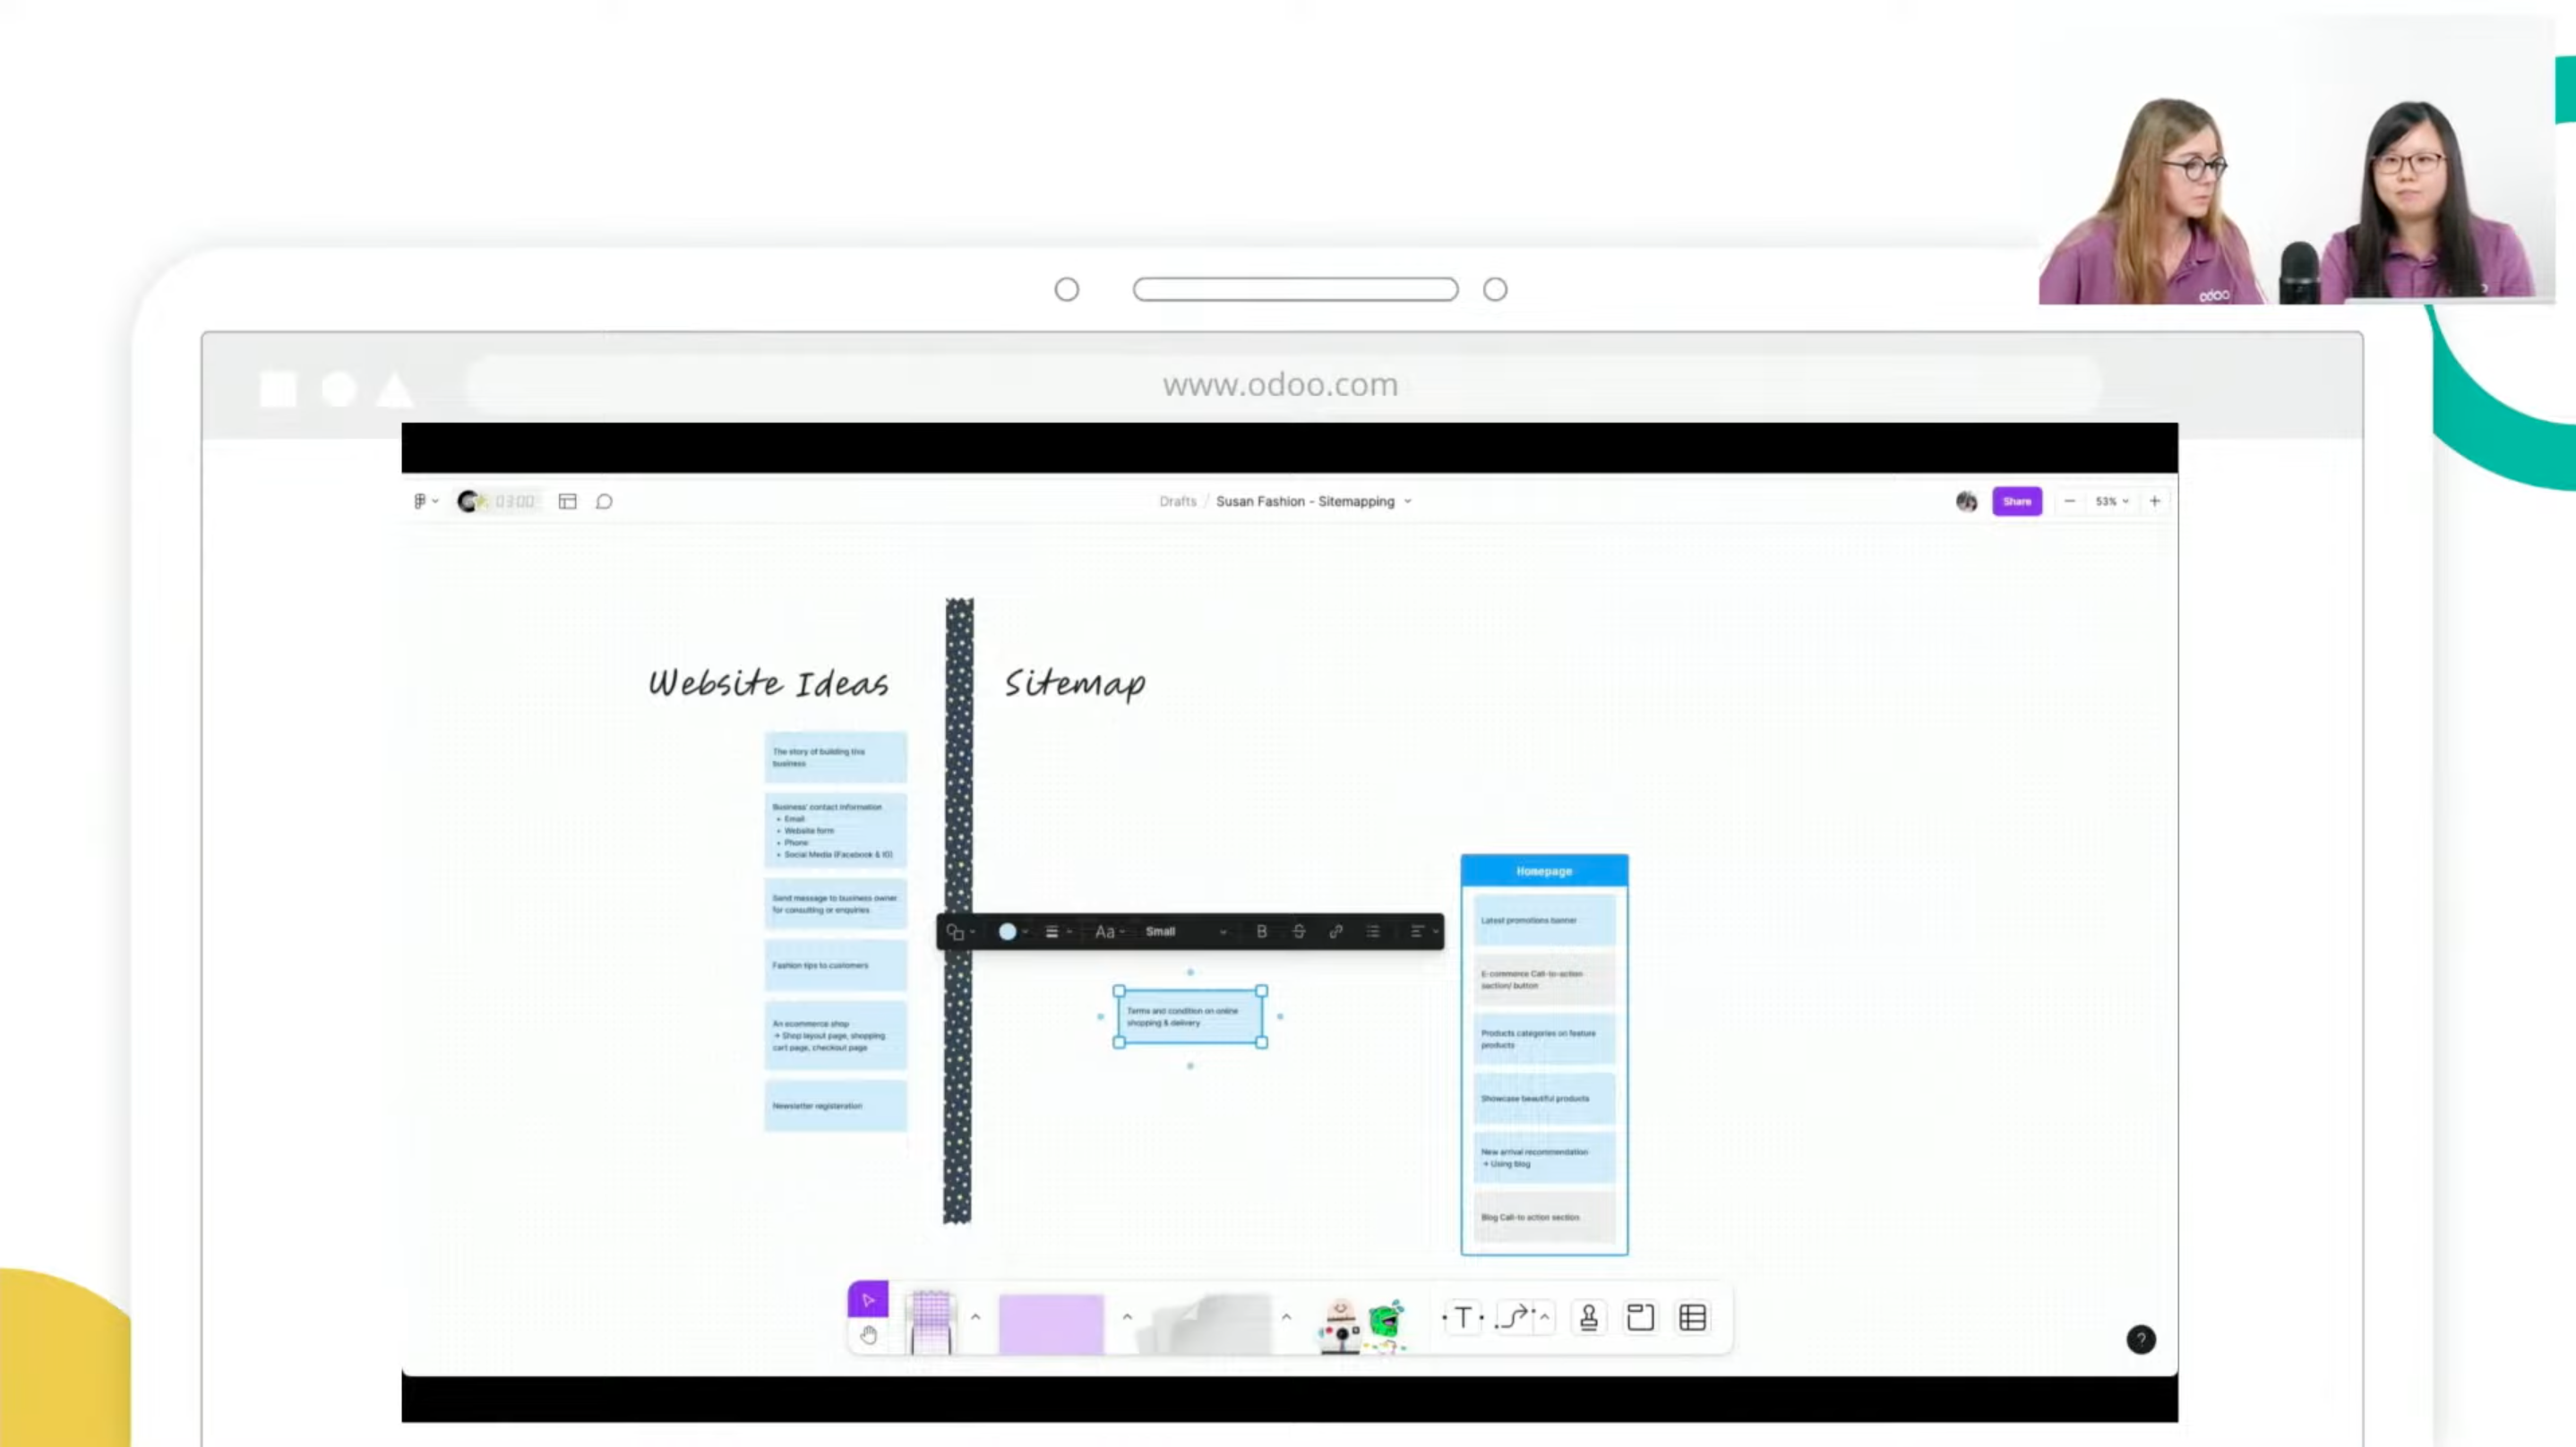The width and height of the screenshot is (2576, 1447).
Task: Toggle bulleted list formatting
Action: 1373,932
